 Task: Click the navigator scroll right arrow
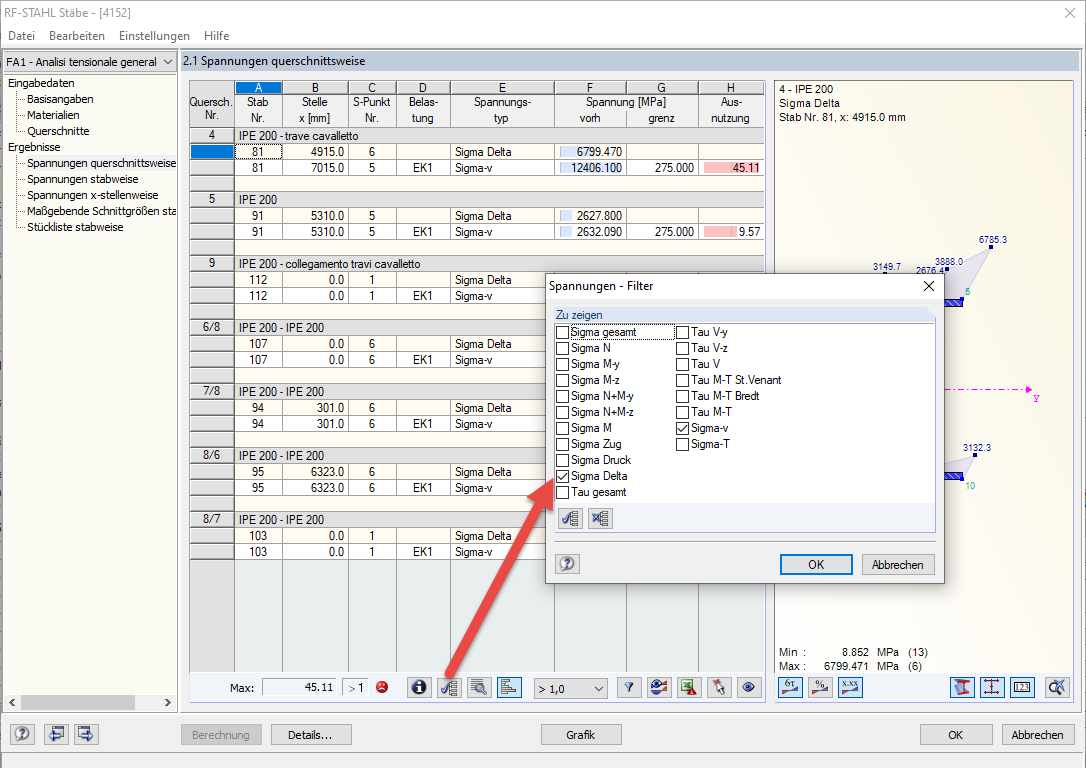(x=168, y=702)
